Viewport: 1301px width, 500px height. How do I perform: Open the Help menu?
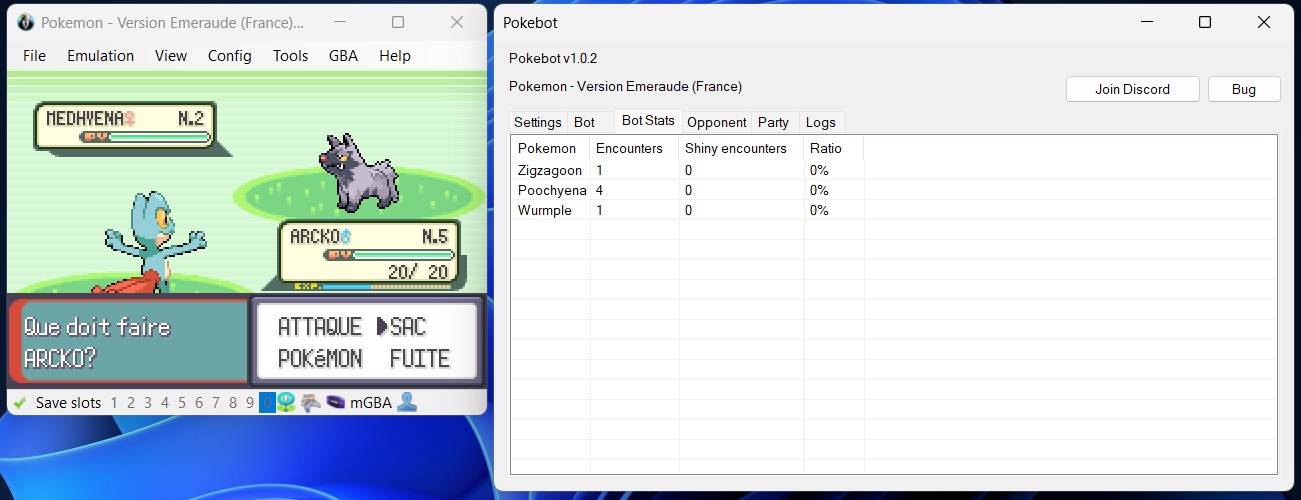(x=395, y=56)
